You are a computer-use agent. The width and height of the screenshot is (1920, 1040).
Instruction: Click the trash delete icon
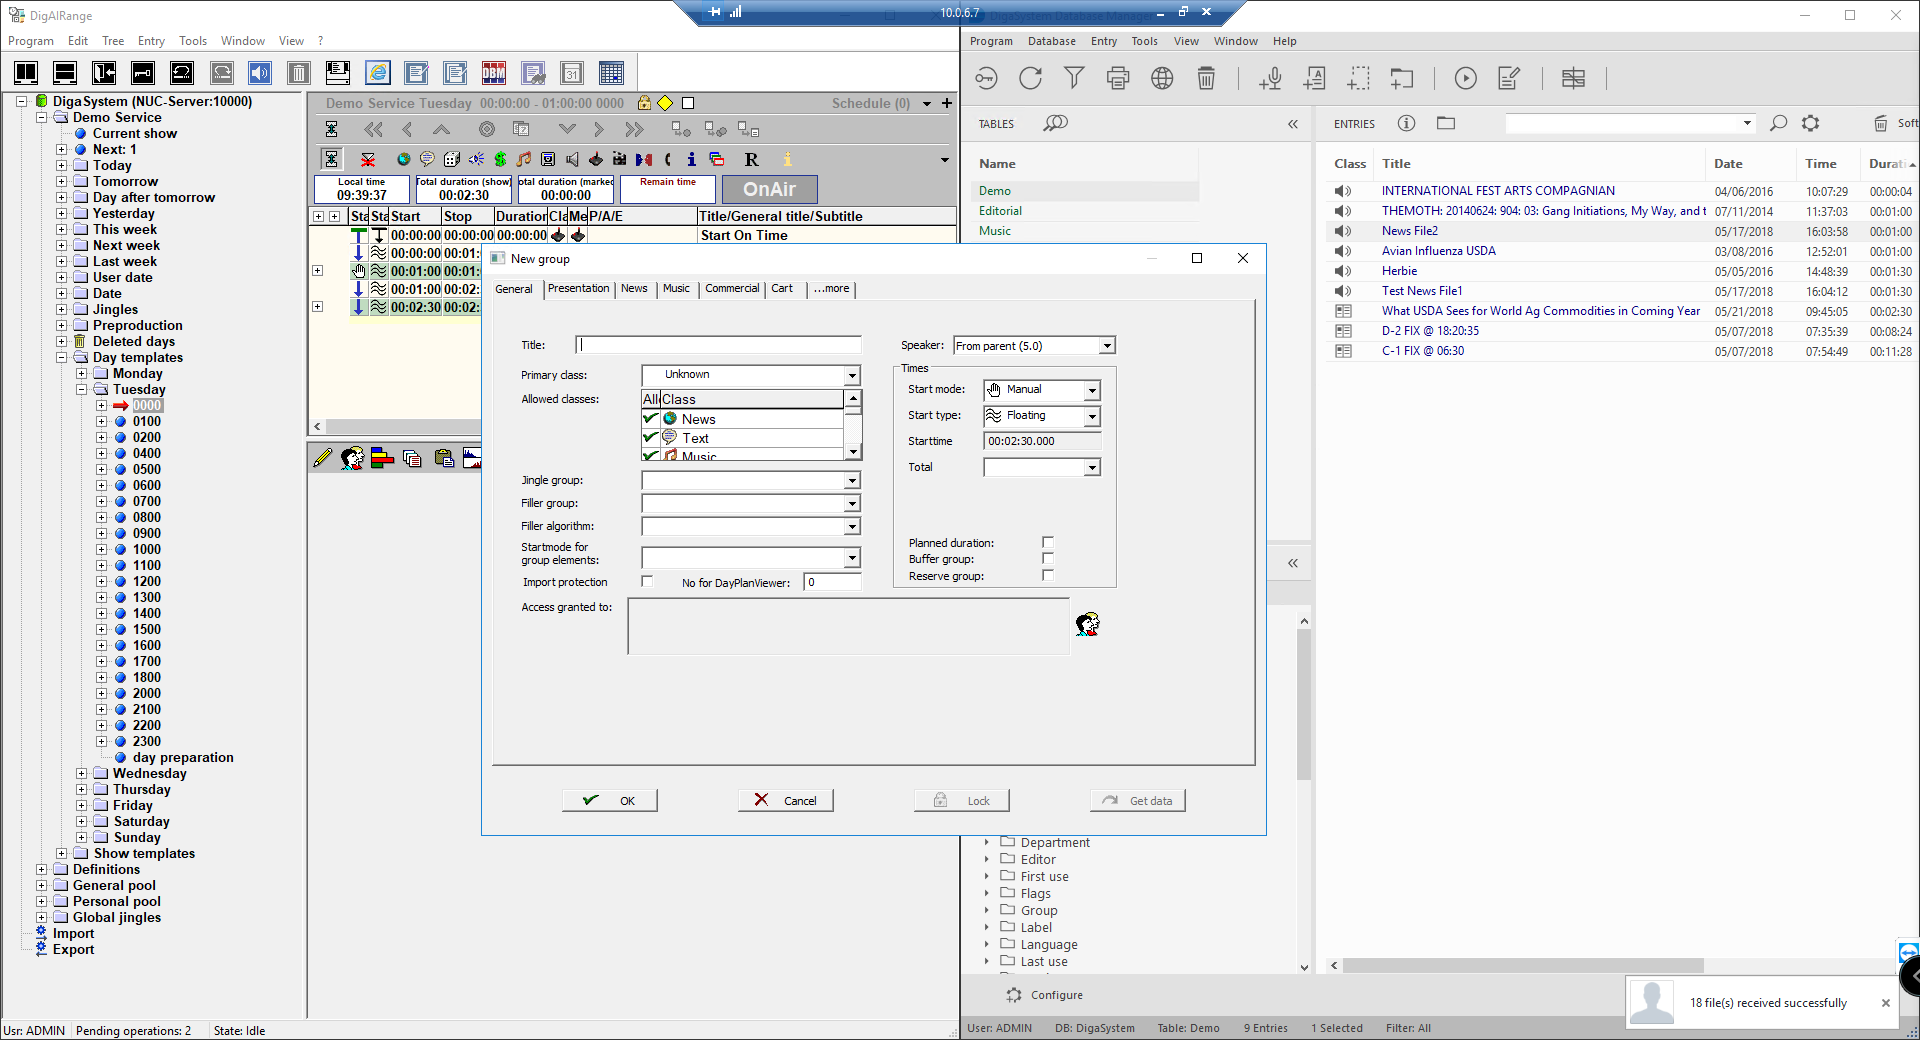[x=1206, y=78]
